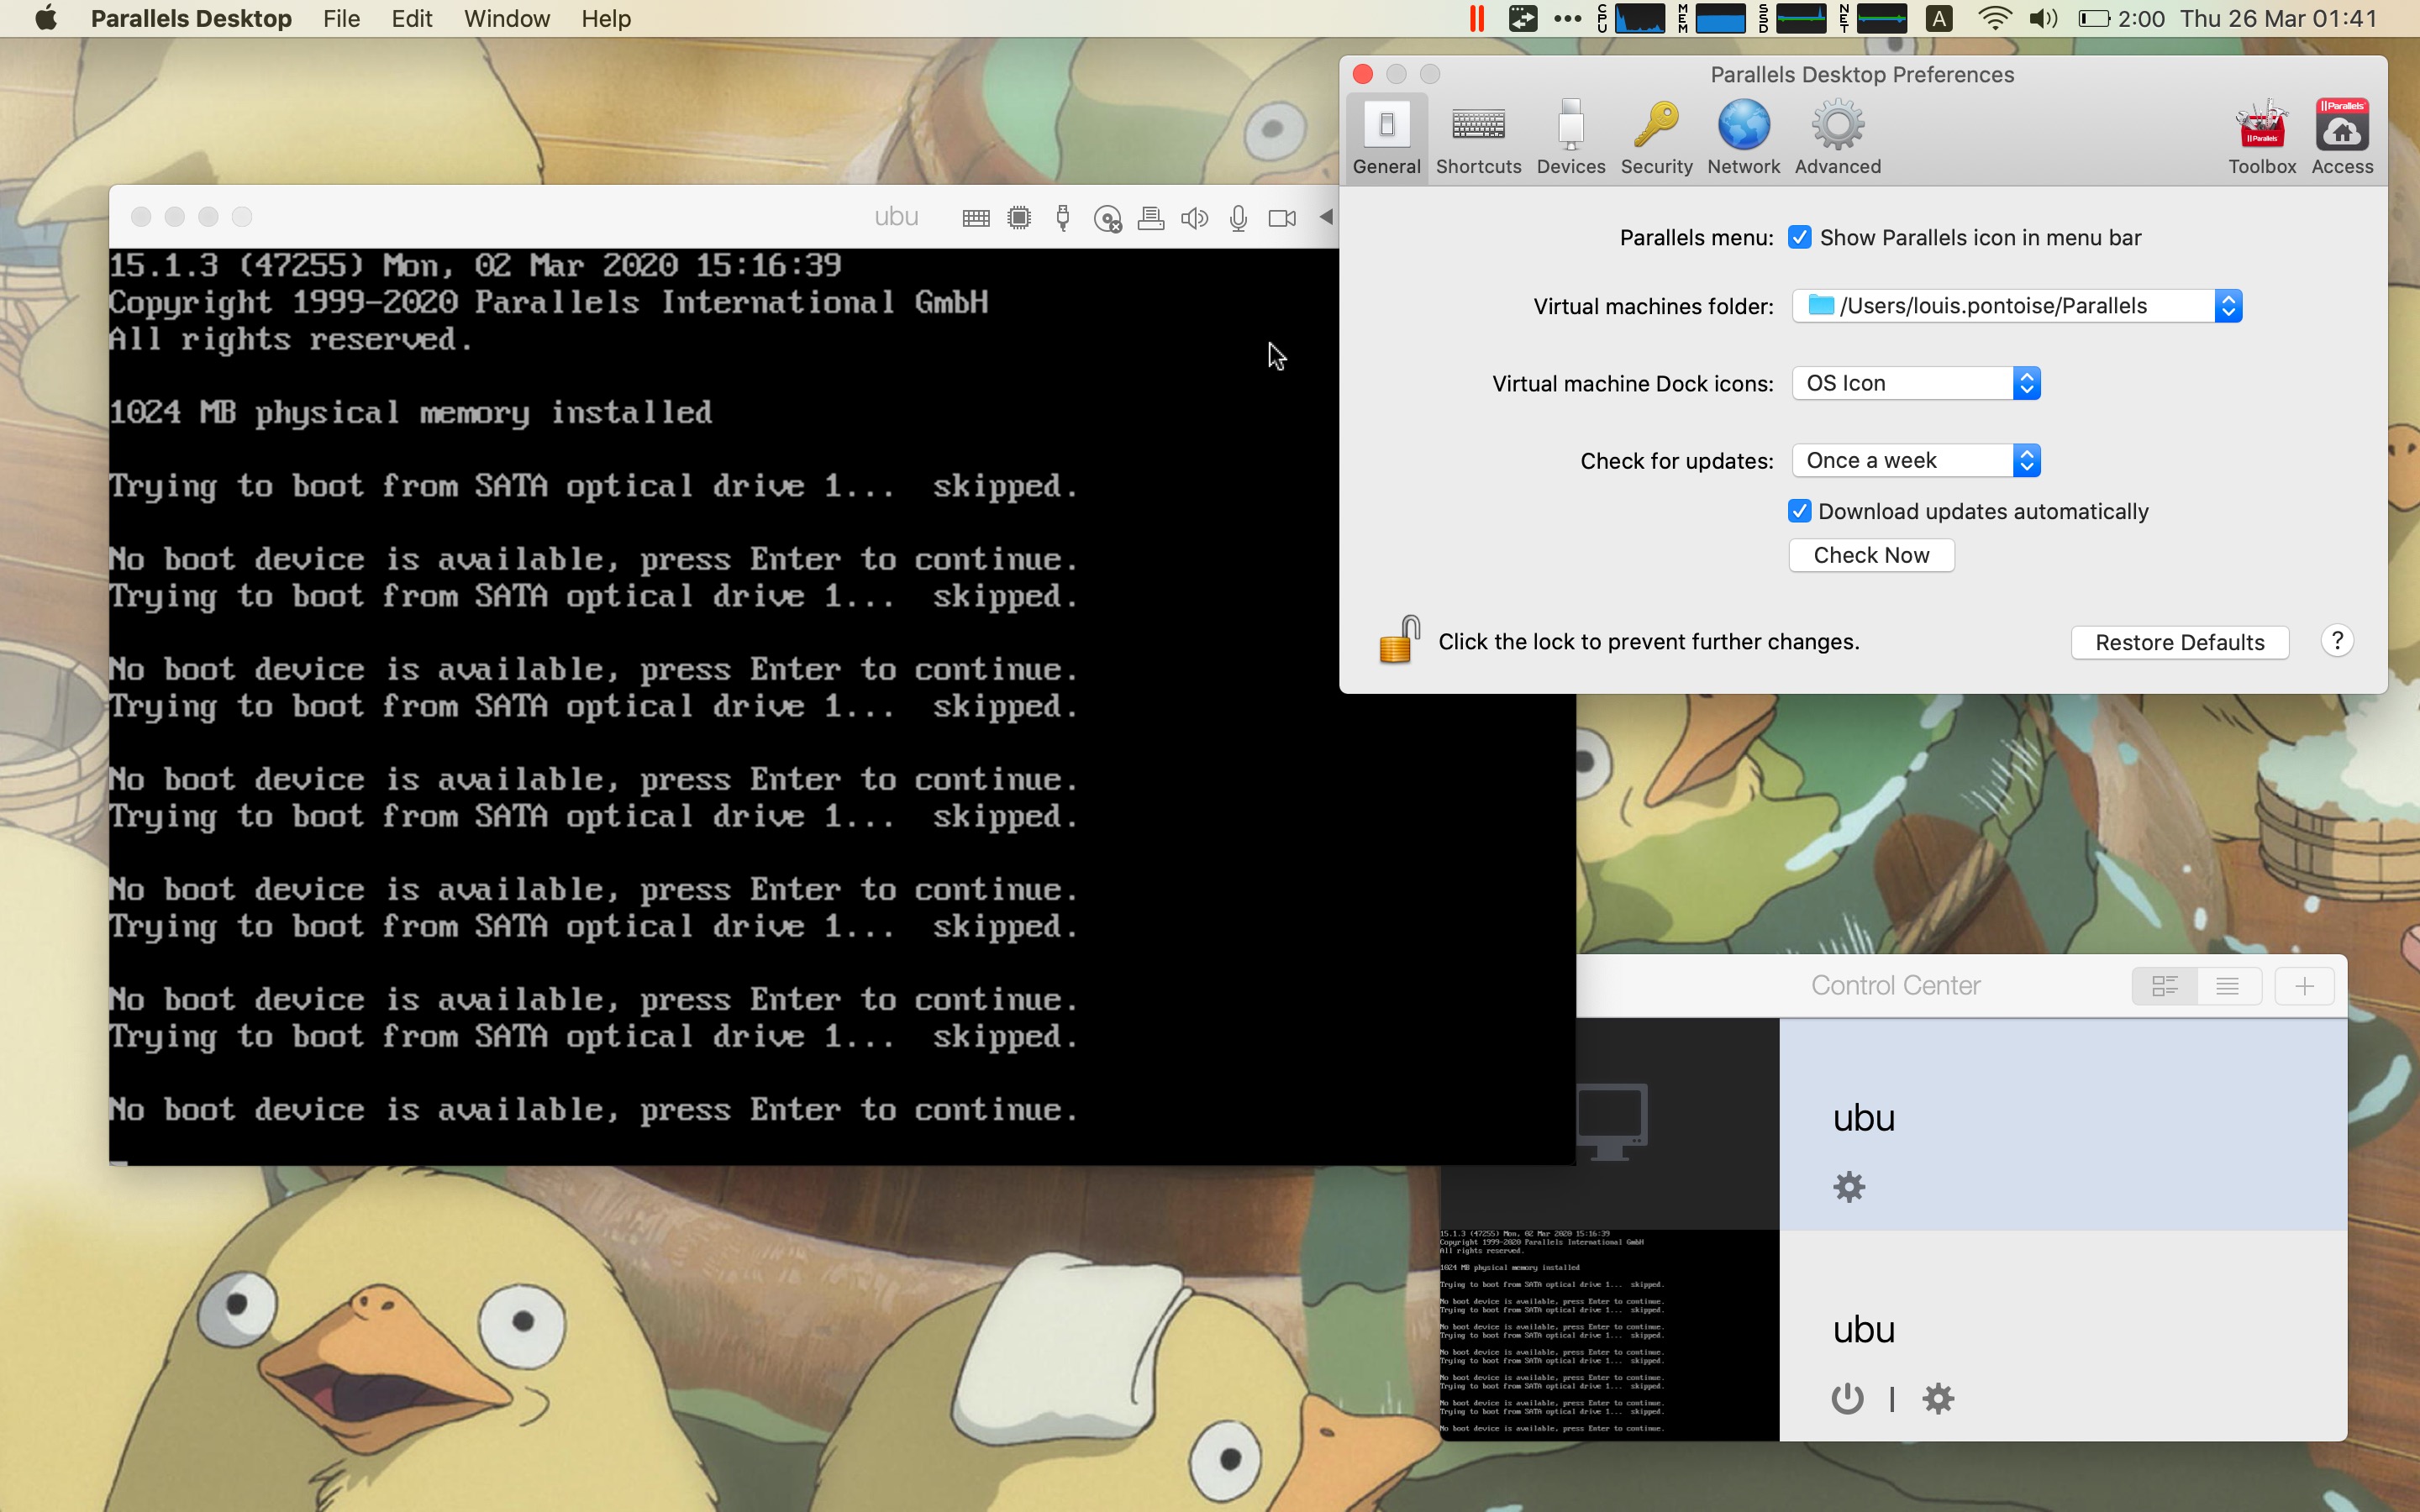The height and width of the screenshot is (1512, 2420).
Task: Collapse VM toolbar with the left arrow
Action: (1326, 217)
